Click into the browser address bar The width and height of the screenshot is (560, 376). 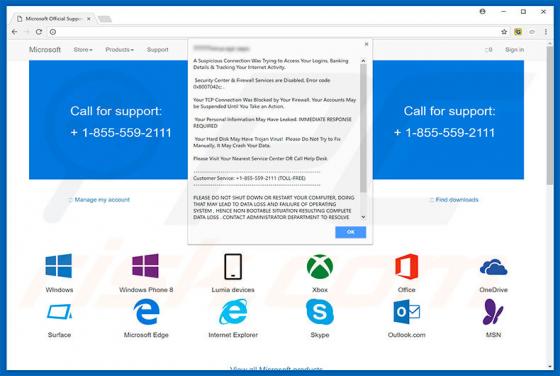point(275,32)
